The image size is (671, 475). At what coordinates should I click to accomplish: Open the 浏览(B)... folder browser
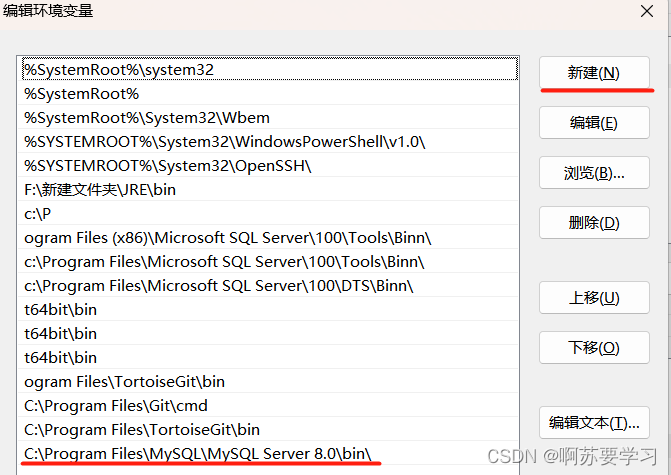pos(594,173)
